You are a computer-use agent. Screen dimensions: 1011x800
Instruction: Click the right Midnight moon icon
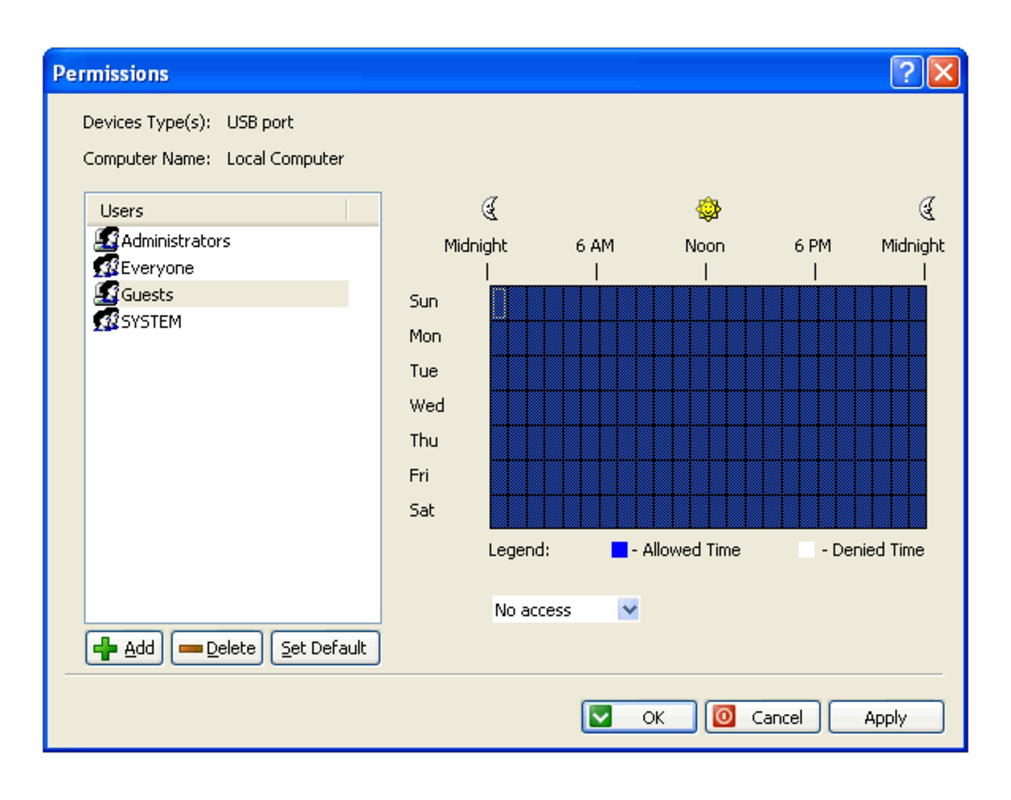coord(927,209)
